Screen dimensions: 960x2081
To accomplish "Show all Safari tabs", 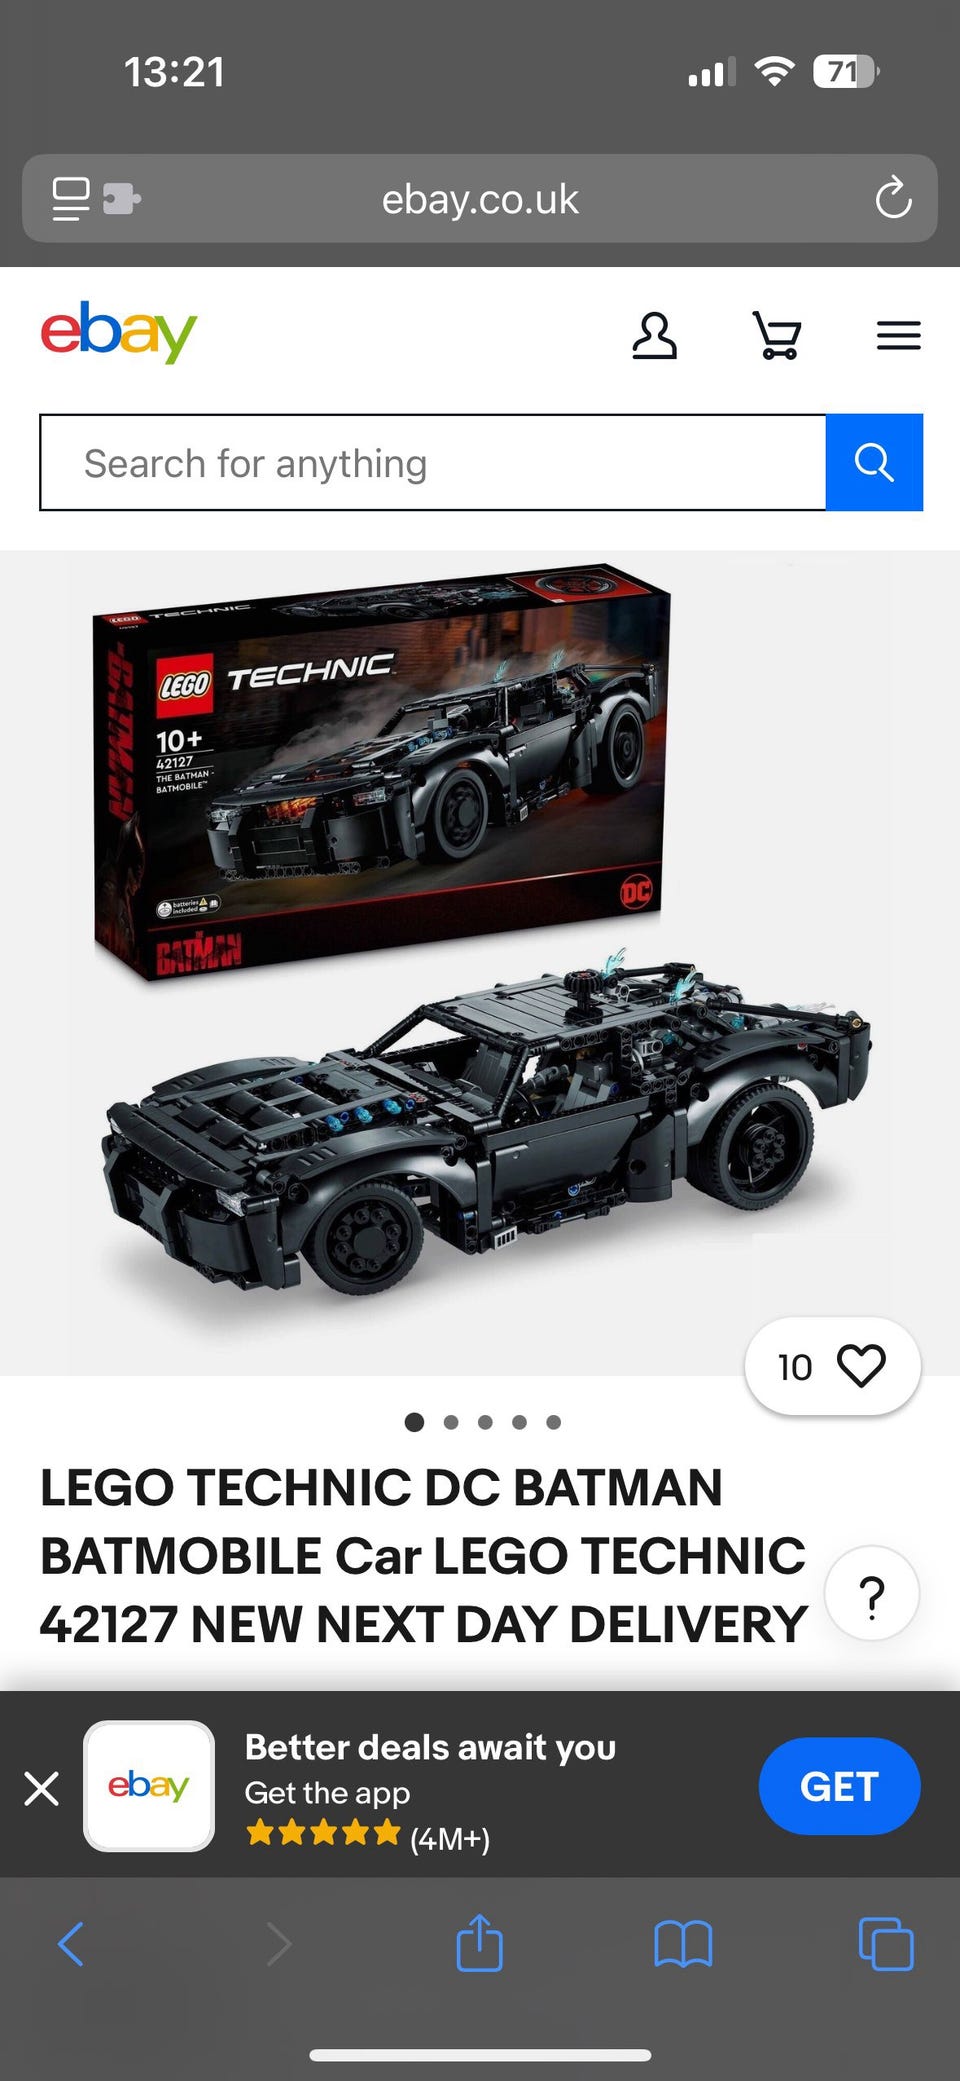I will (886, 1944).
